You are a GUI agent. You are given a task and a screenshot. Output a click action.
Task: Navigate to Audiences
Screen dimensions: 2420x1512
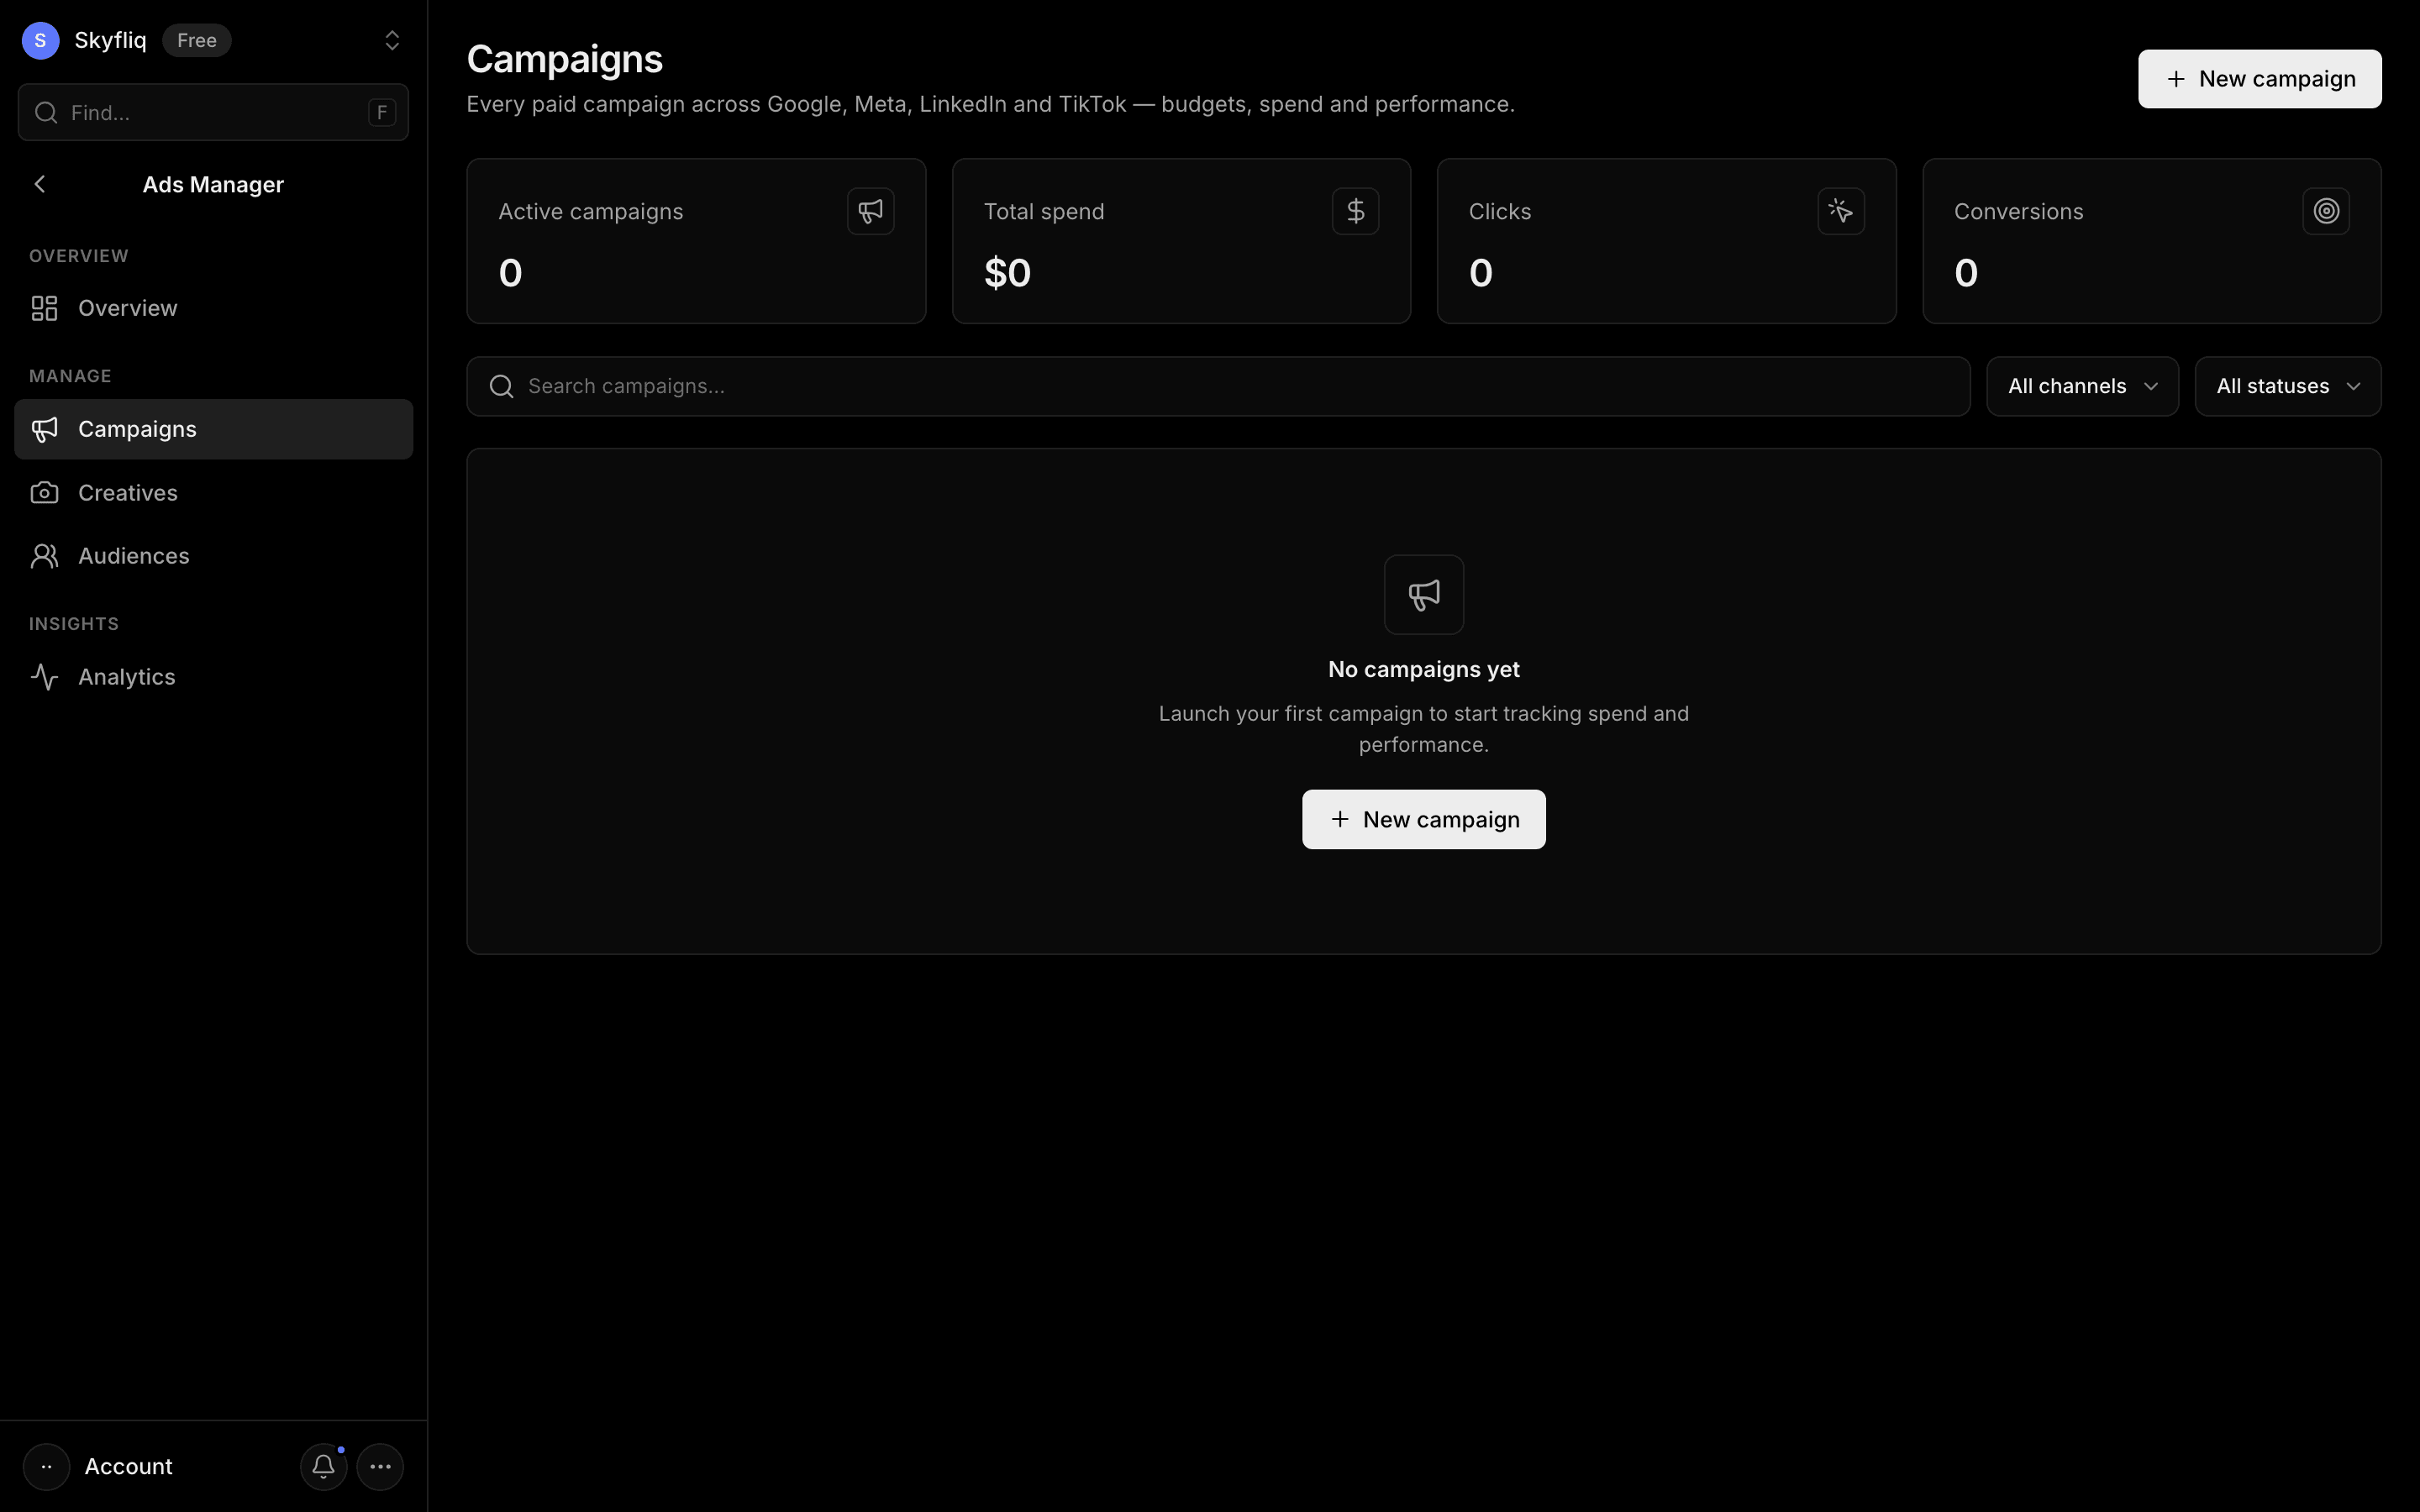[x=213, y=556]
